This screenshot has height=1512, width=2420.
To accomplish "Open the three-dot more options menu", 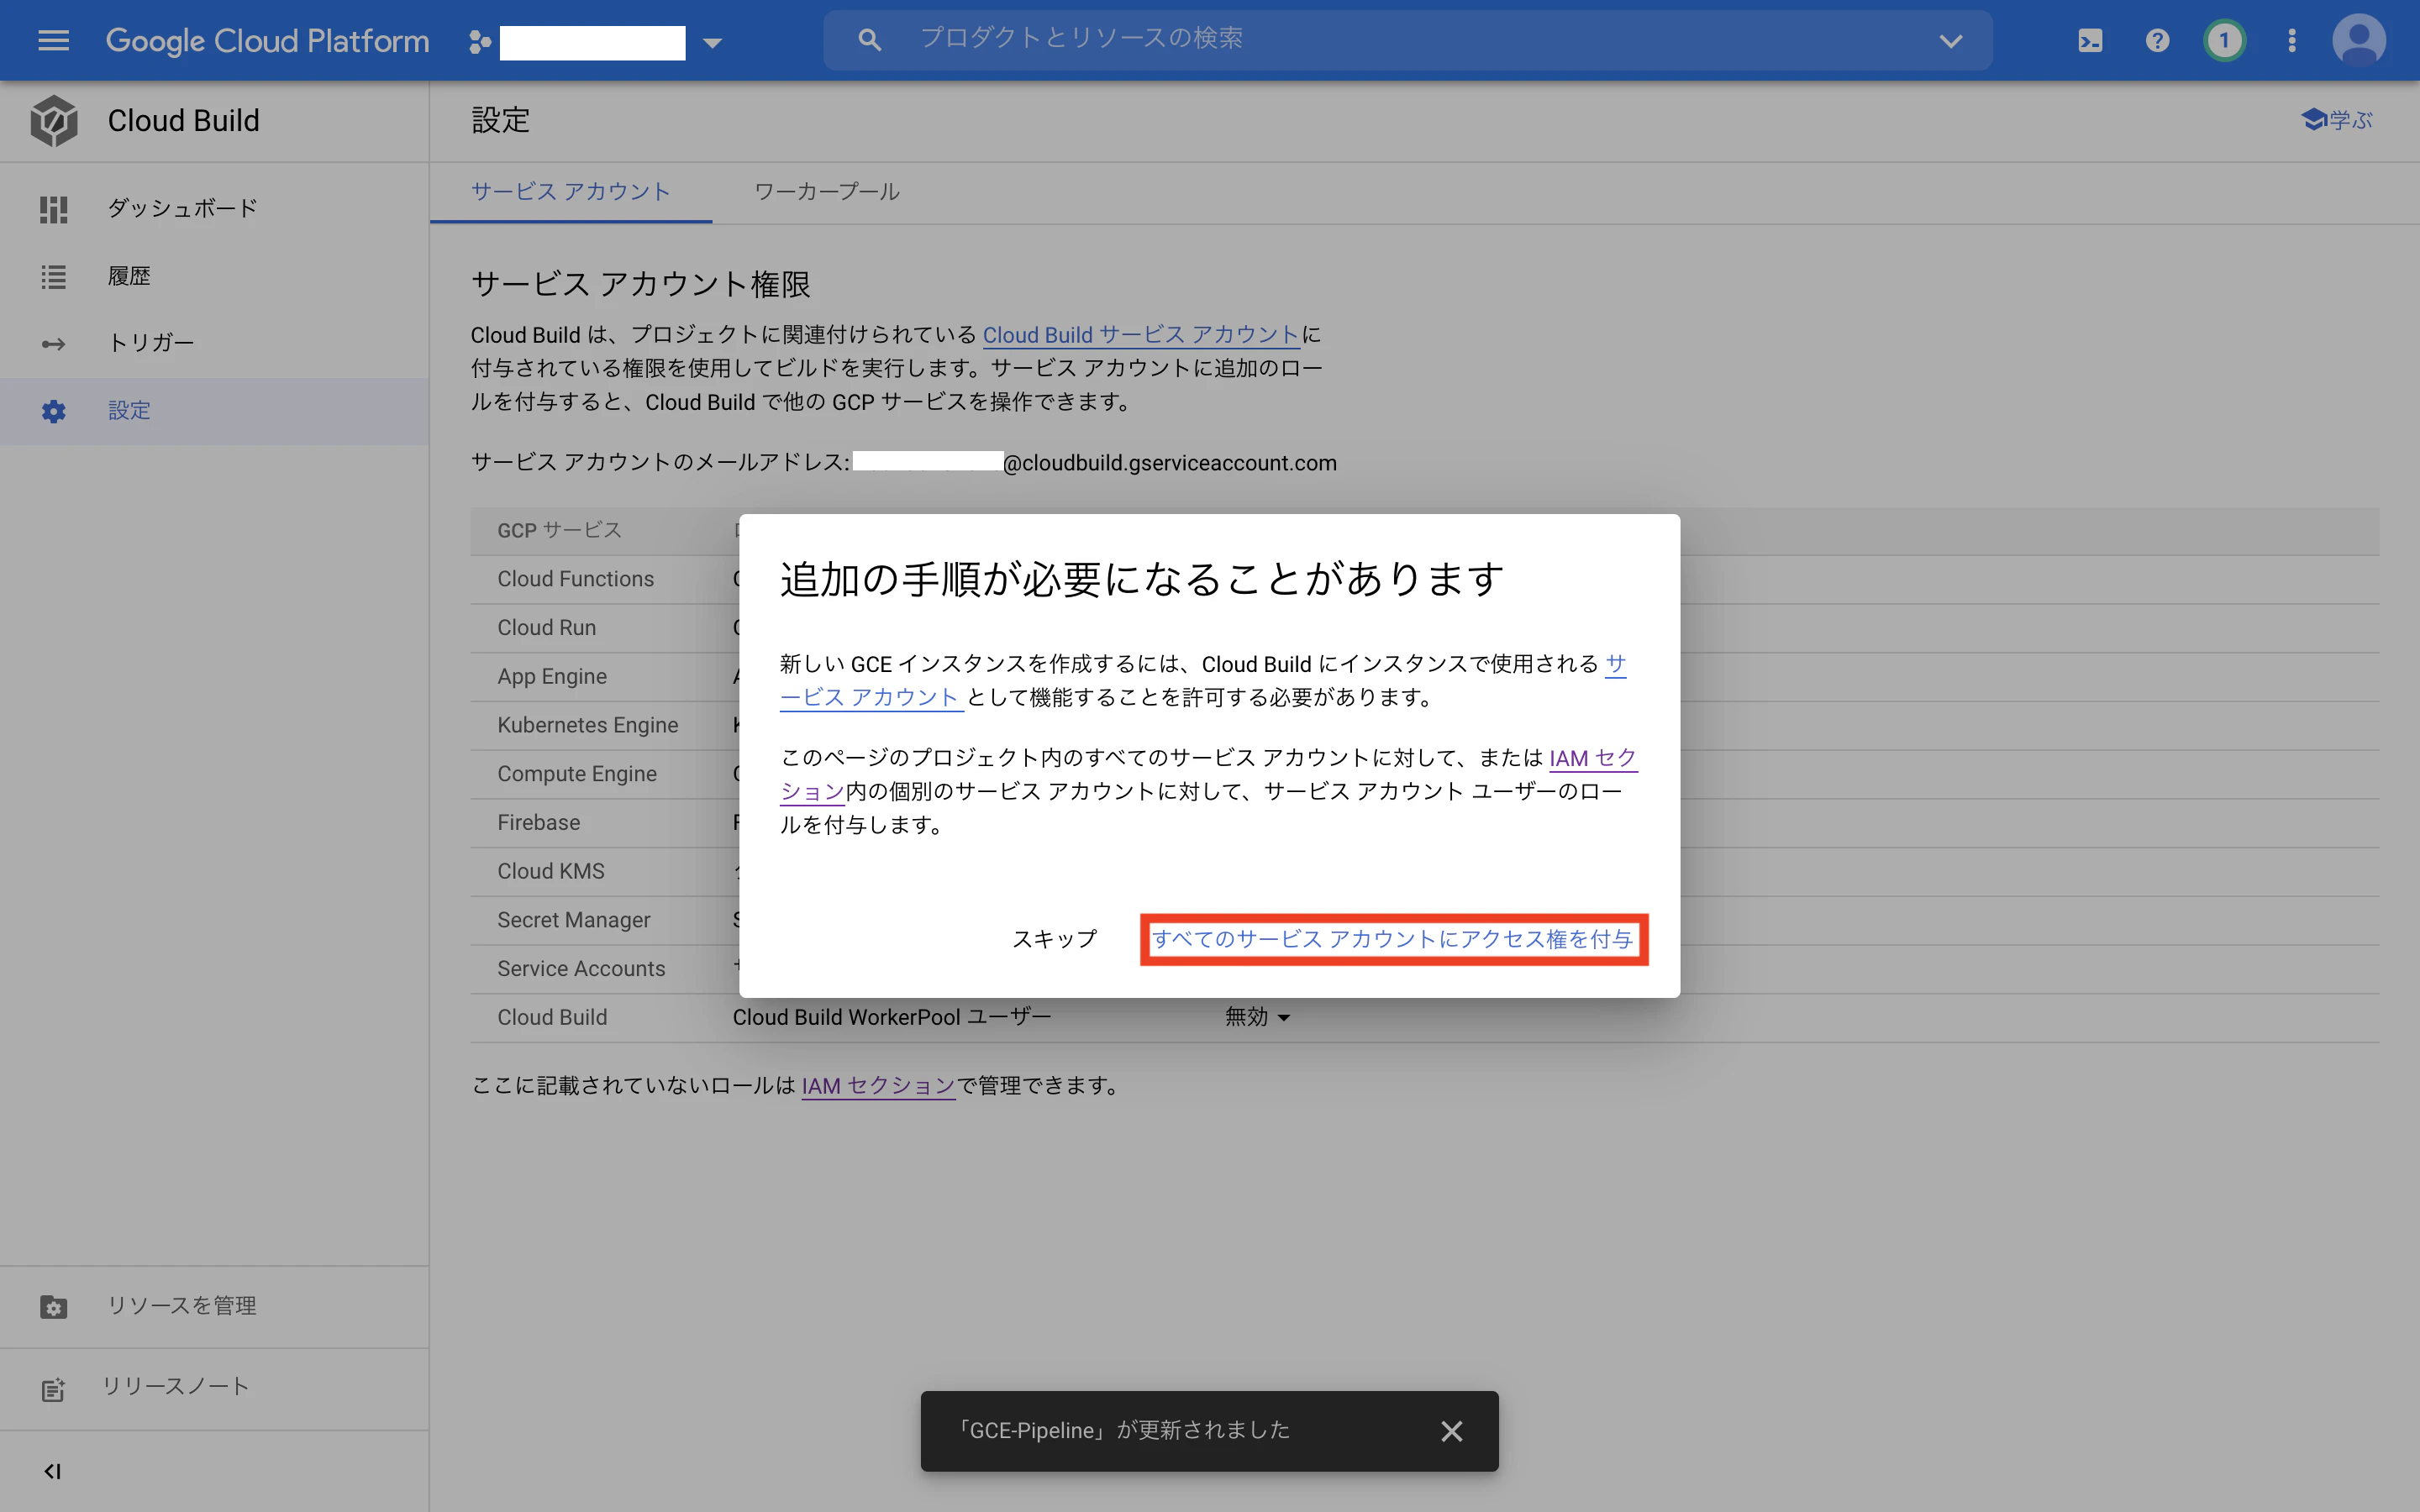I will [x=2291, y=40].
